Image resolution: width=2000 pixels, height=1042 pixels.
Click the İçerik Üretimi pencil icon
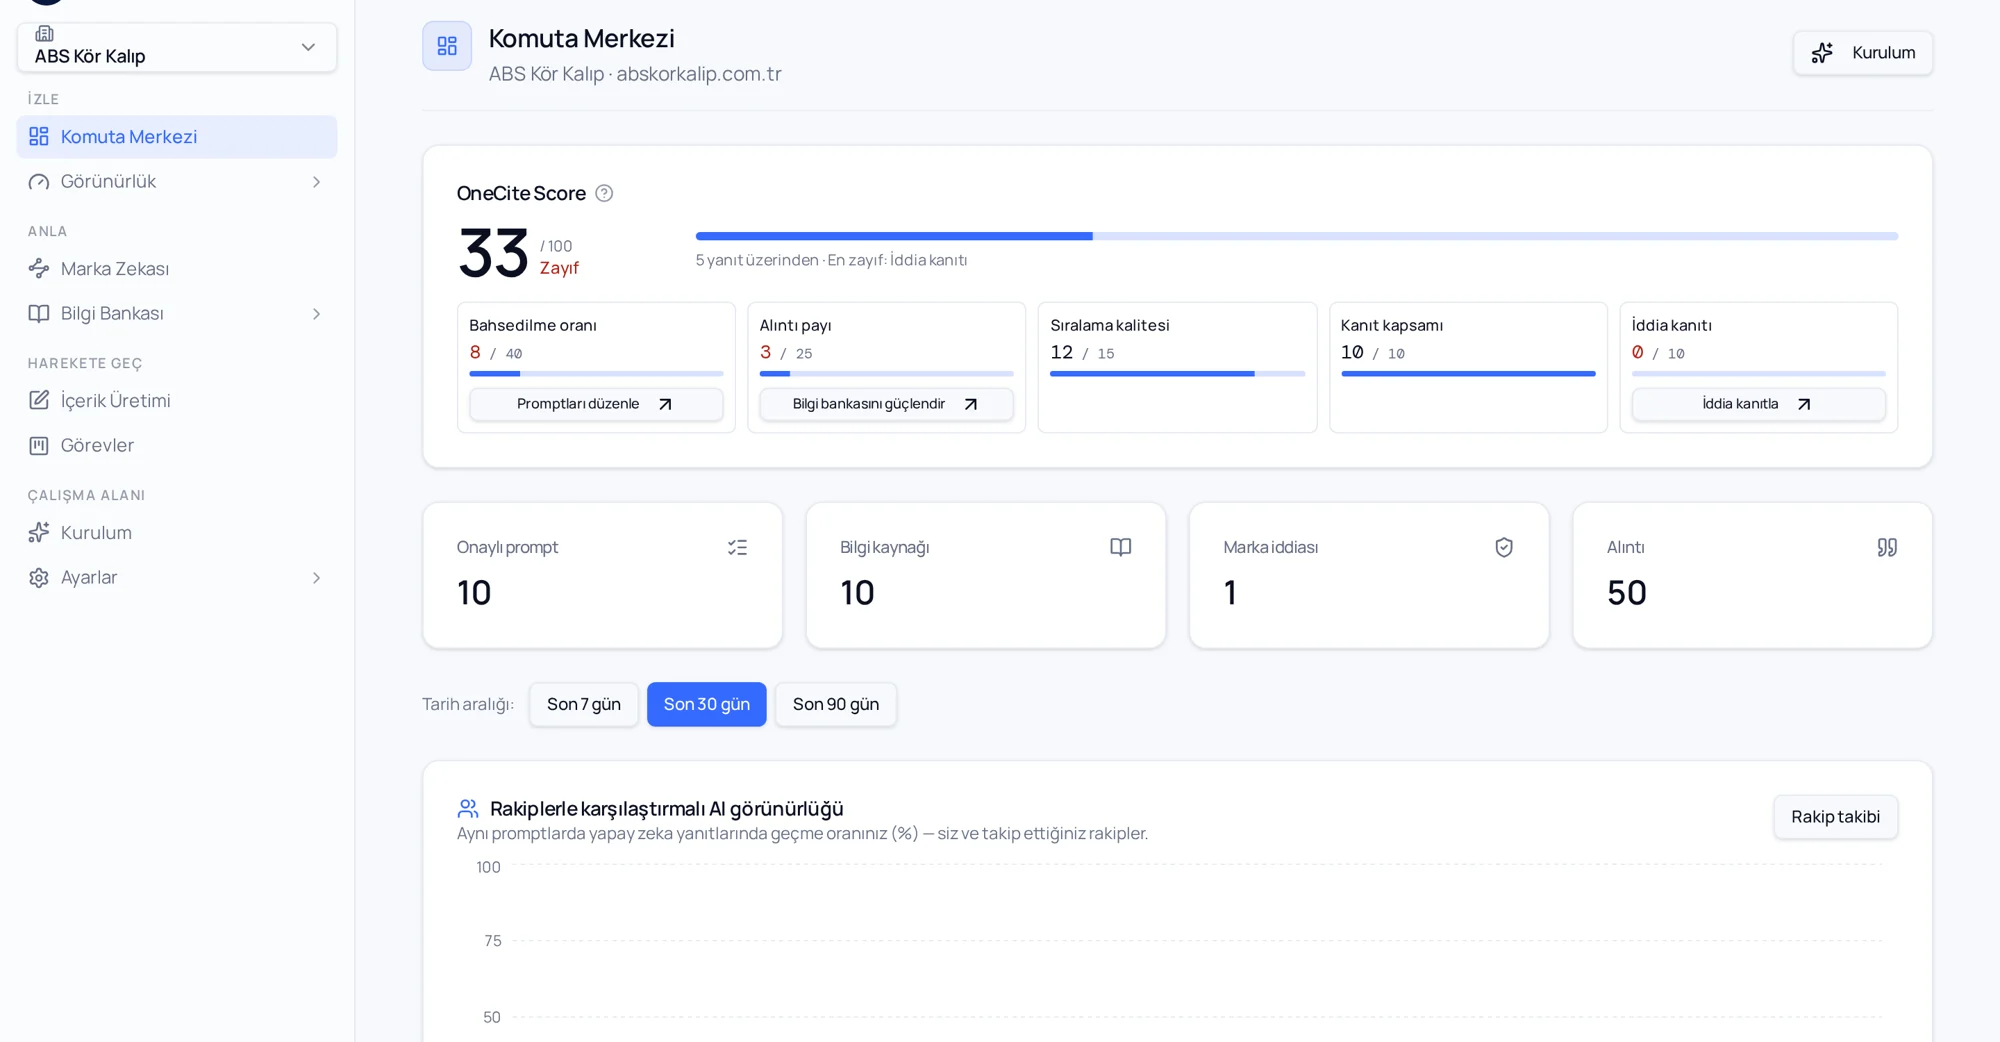(x=39, y=400)
